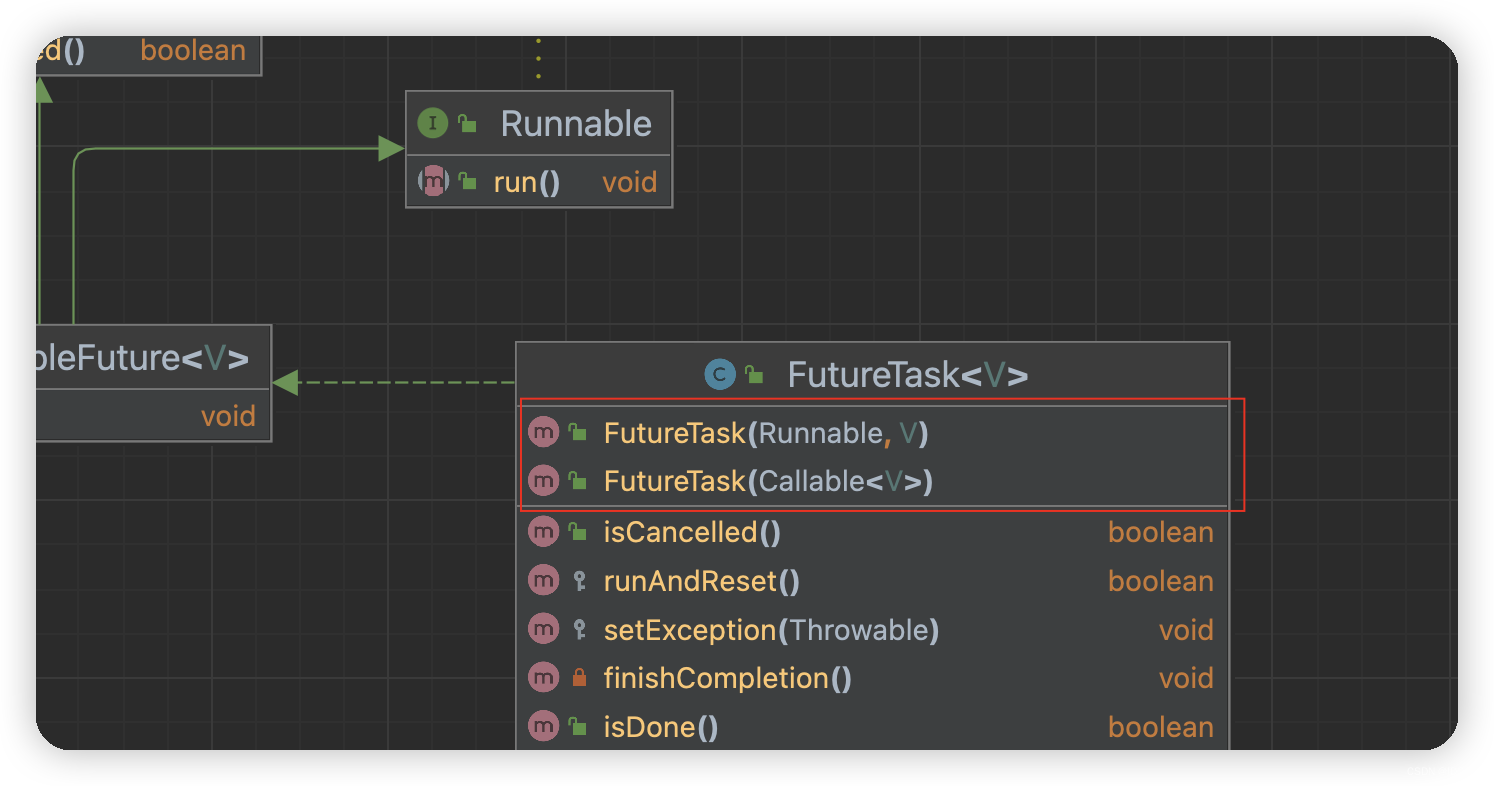The height and width of the screenshot is (786, 1494).
Task: Select the partially visible ...bleFuture<V> node title
Action: pyautogui.click(x=143, y=358)
